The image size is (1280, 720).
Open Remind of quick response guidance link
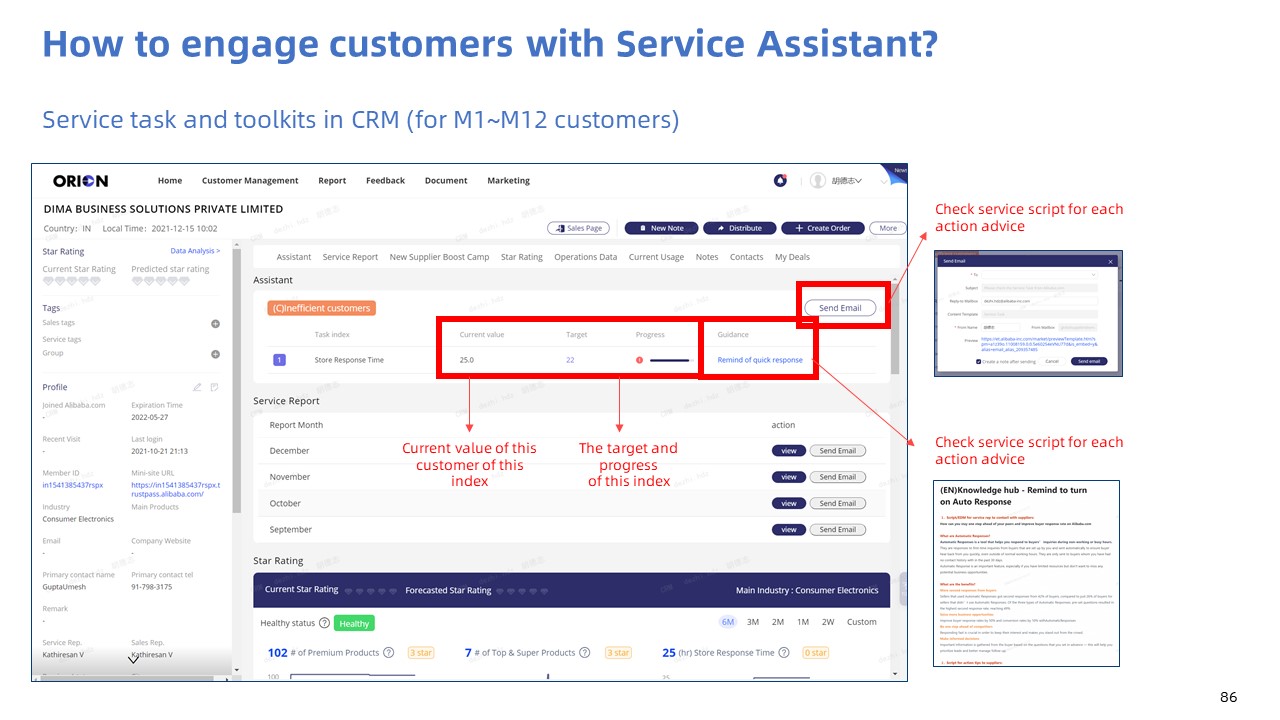pos(760,360)
